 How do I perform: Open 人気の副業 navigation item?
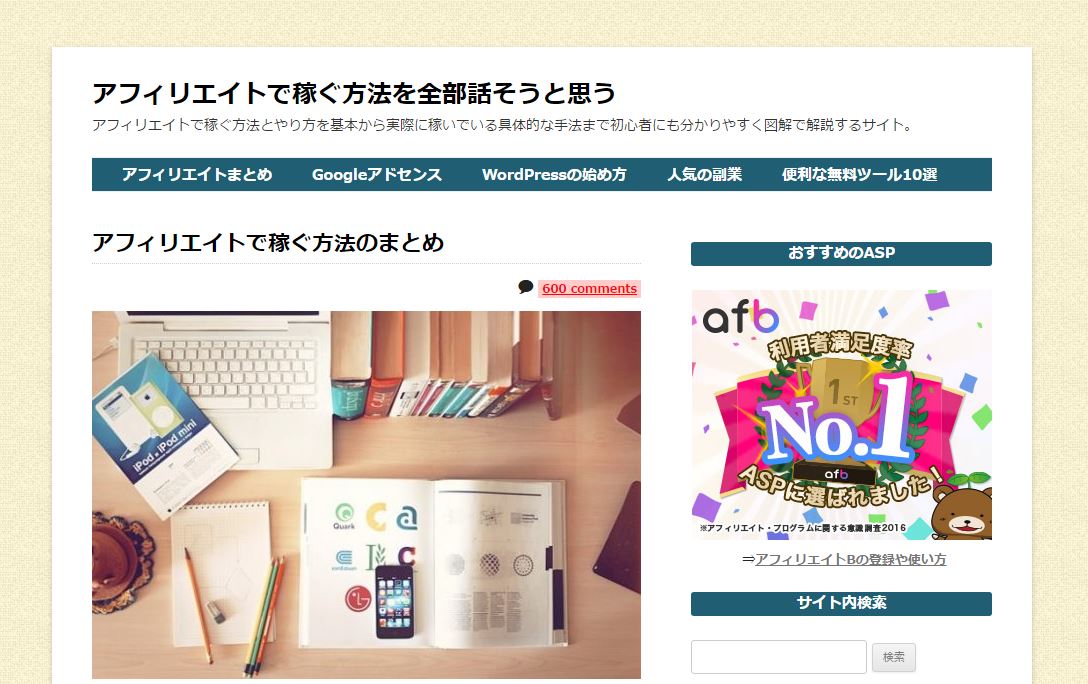705,175
